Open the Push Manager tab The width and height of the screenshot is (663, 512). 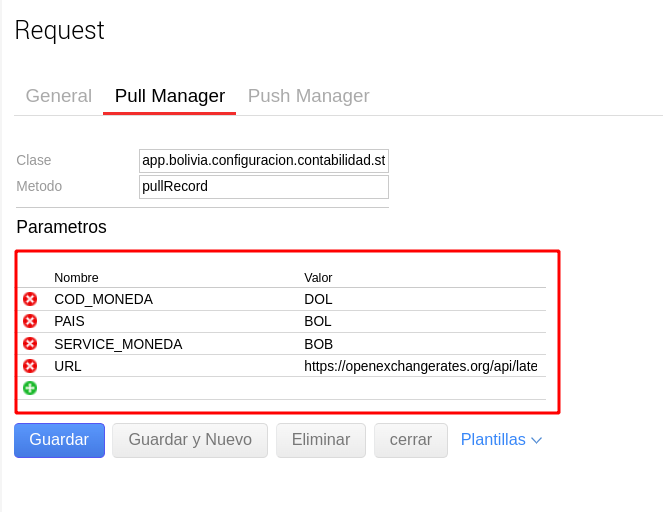308,96
